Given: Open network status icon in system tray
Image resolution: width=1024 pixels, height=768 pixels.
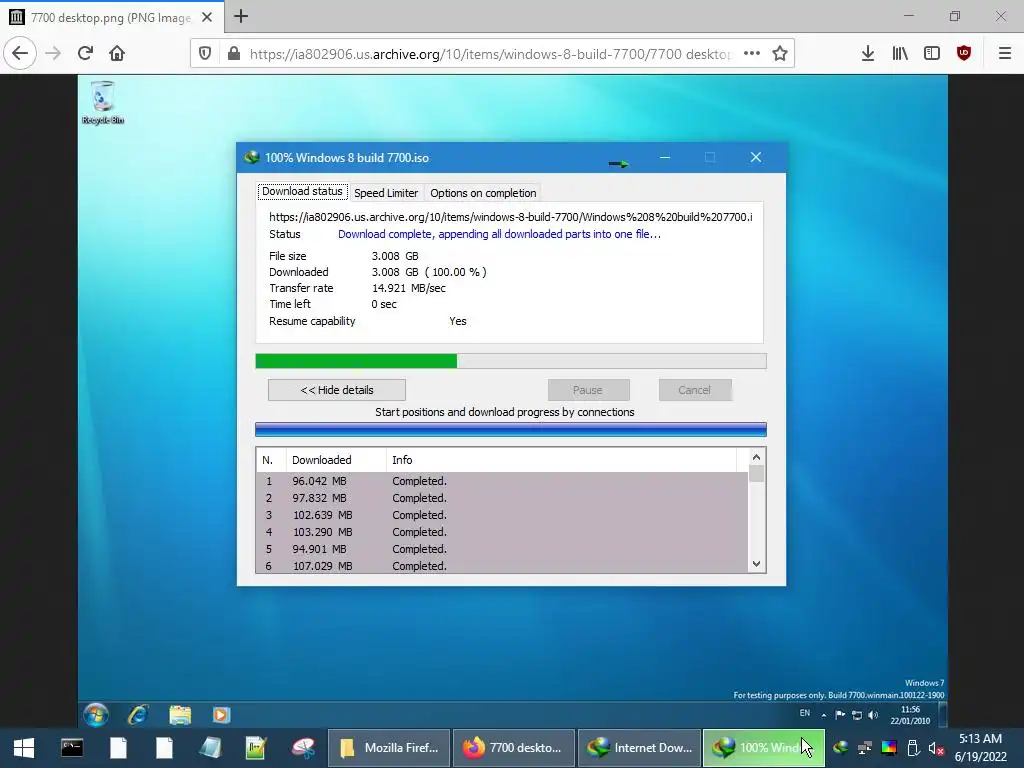Looking at the screenshot, I should click(x=865, y=748).
